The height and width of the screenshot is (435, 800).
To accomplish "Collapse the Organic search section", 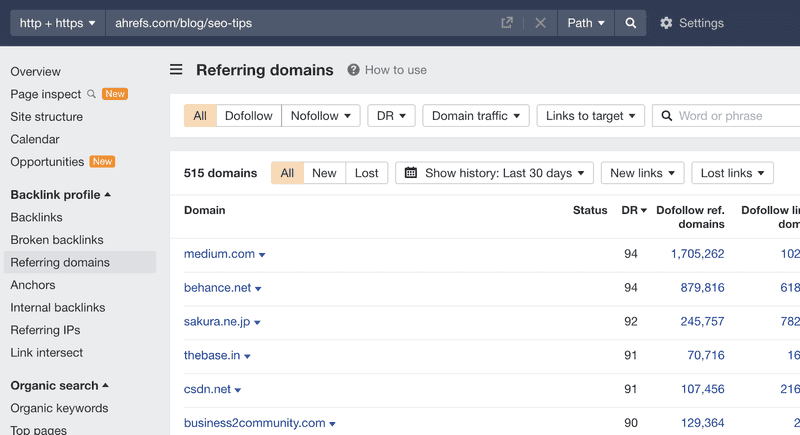I will [60, 386].
